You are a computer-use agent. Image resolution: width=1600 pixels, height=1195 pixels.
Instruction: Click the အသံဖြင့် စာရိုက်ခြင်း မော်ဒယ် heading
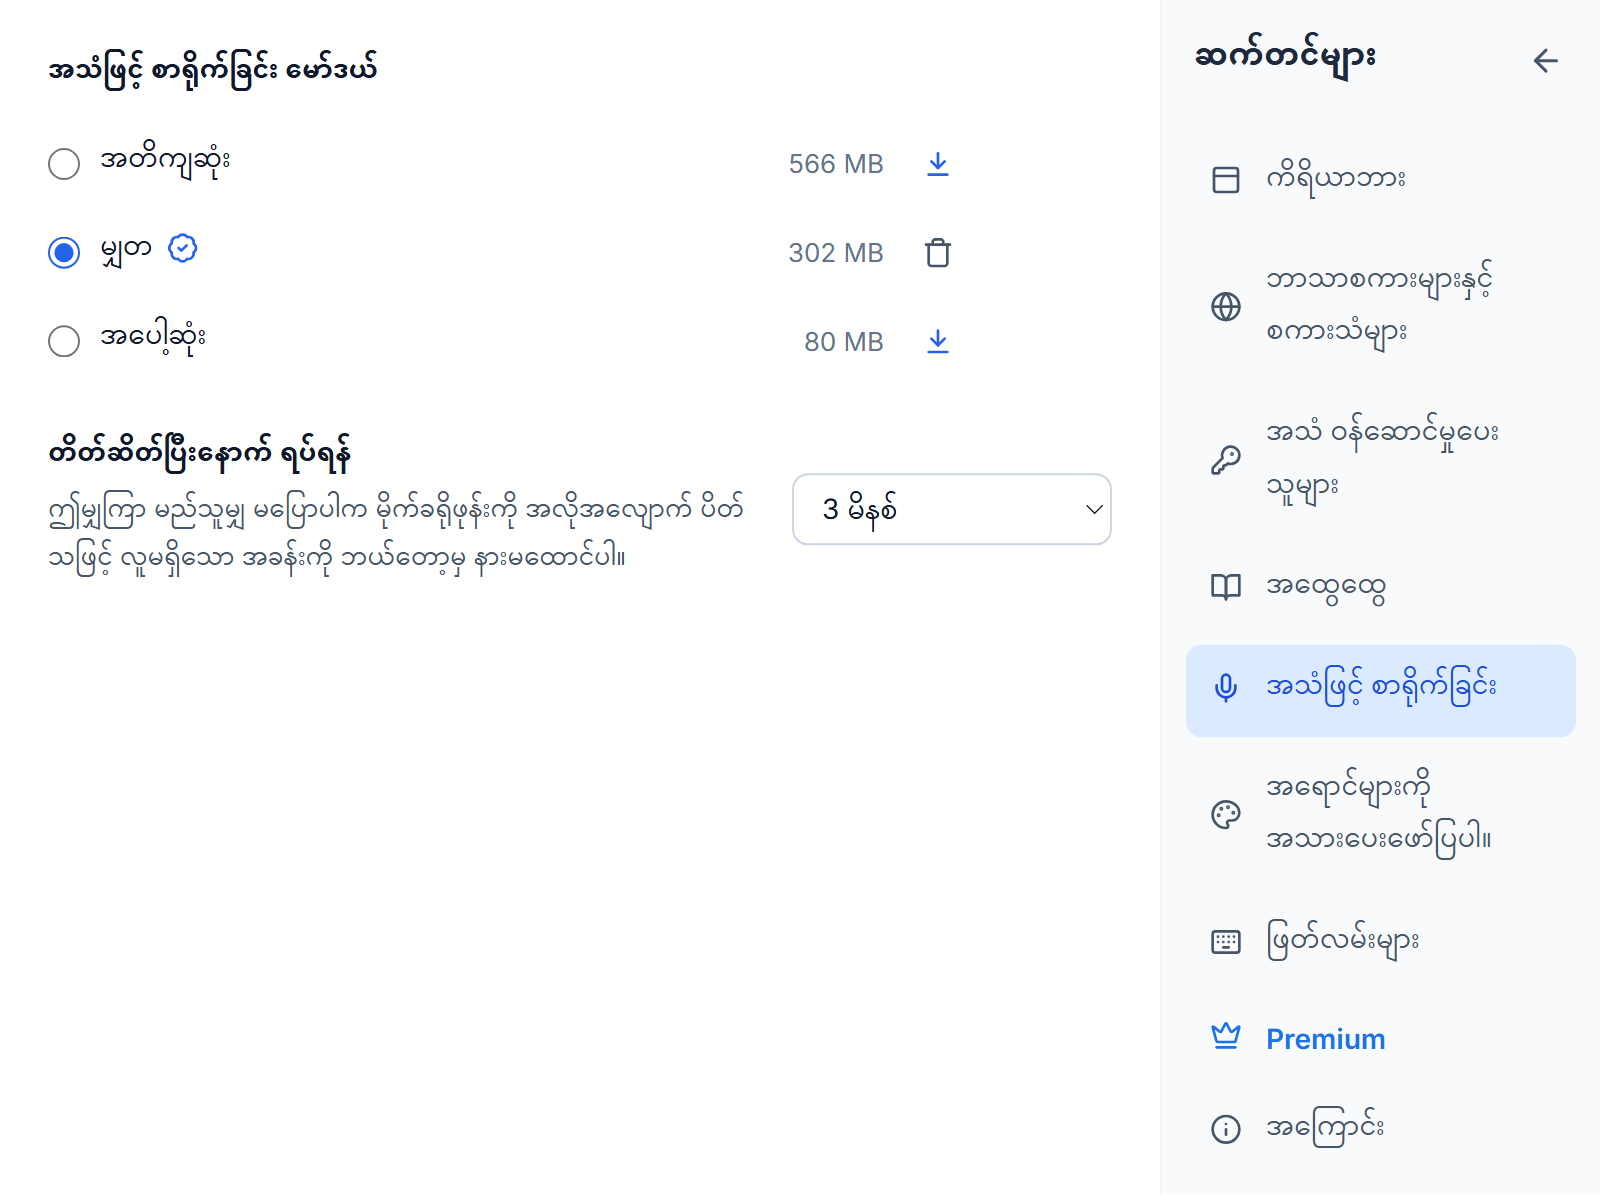(213, 70)
